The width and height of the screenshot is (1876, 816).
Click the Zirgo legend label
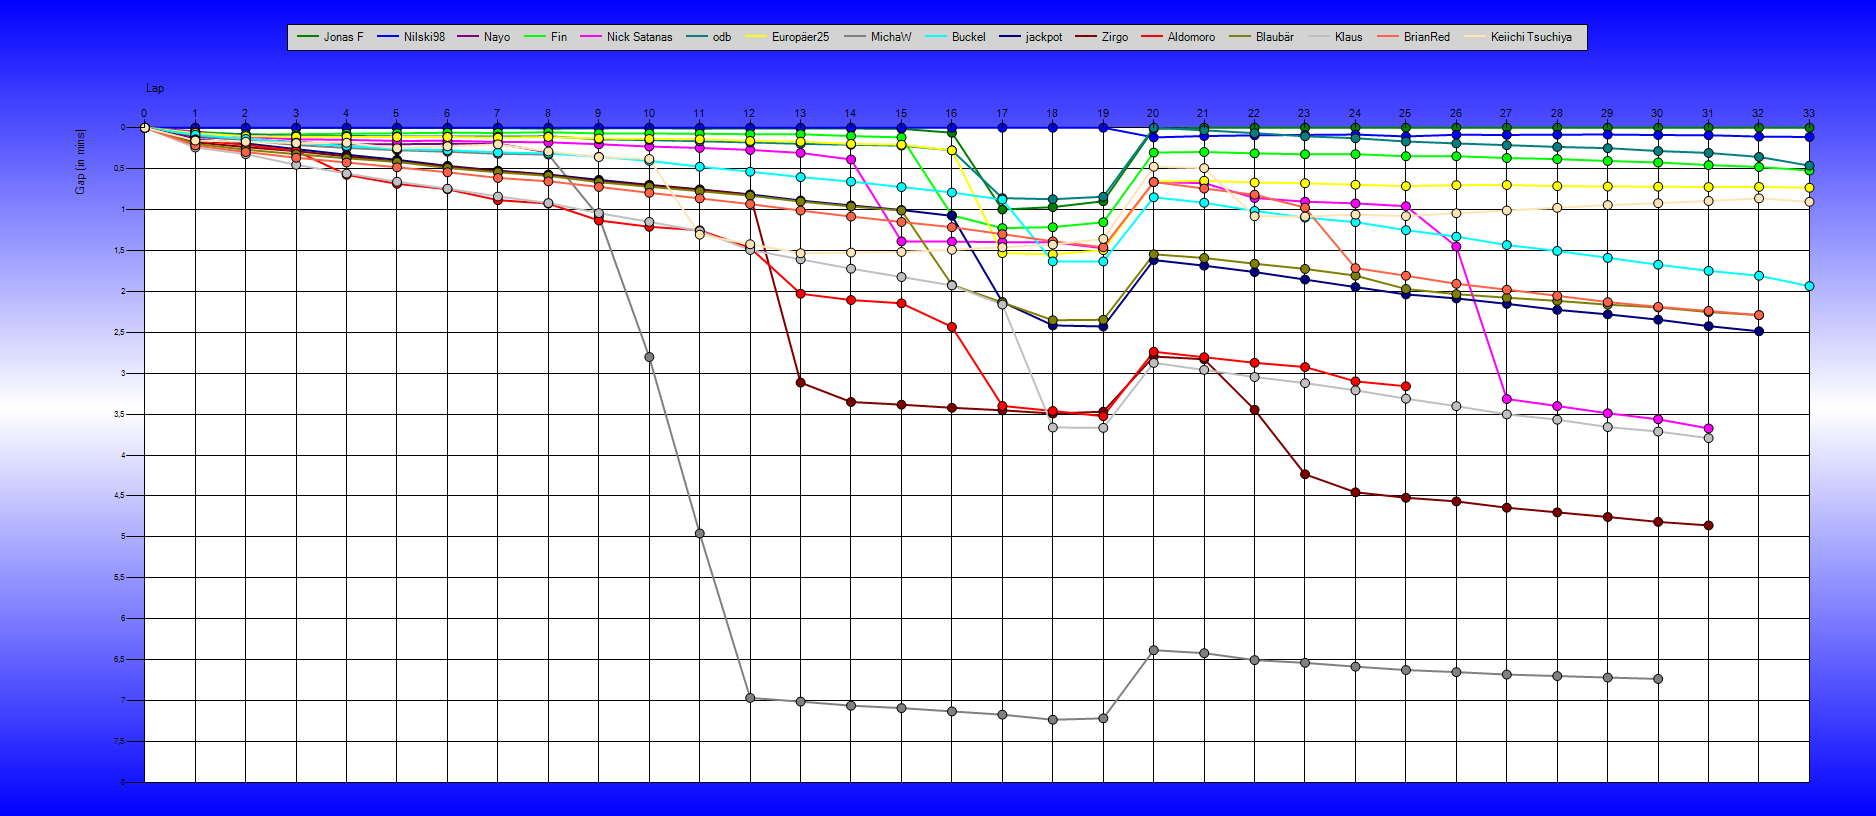(x=1115, y=37)
